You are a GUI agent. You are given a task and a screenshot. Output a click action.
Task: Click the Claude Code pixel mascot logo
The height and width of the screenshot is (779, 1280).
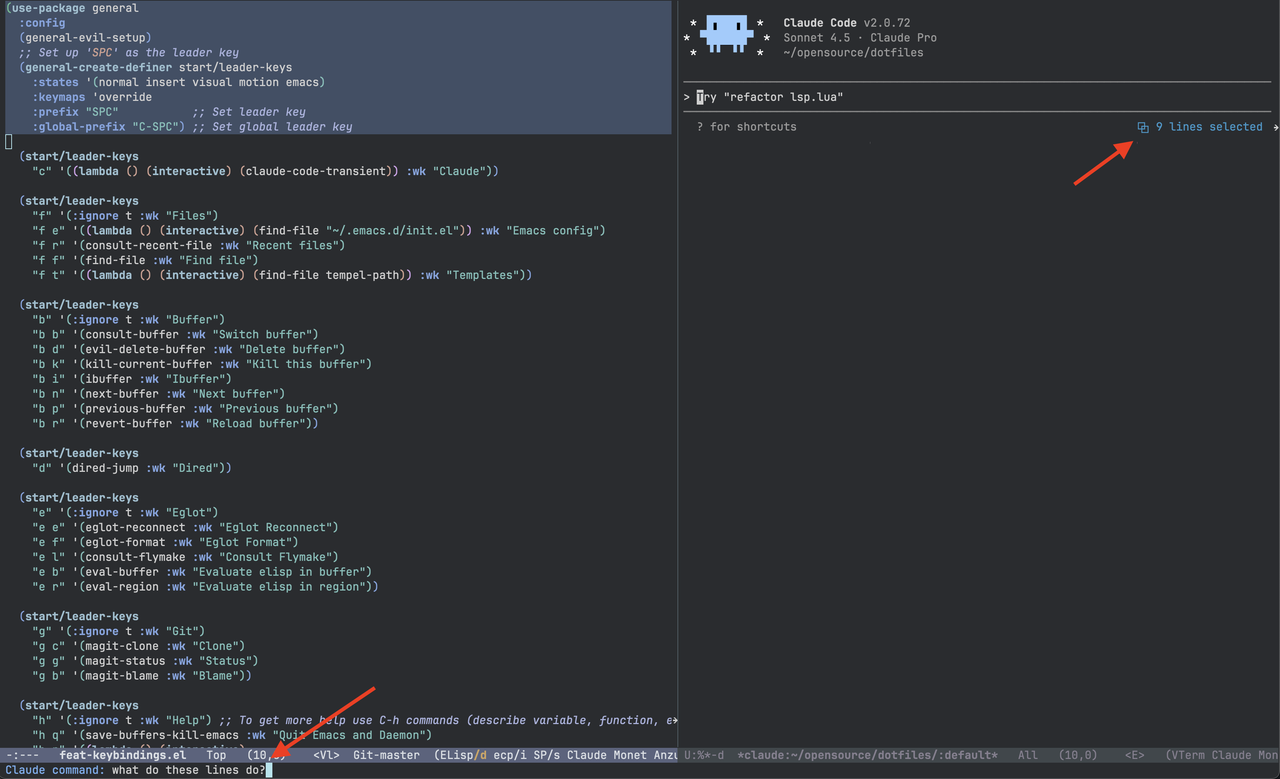tap(726, 33)
